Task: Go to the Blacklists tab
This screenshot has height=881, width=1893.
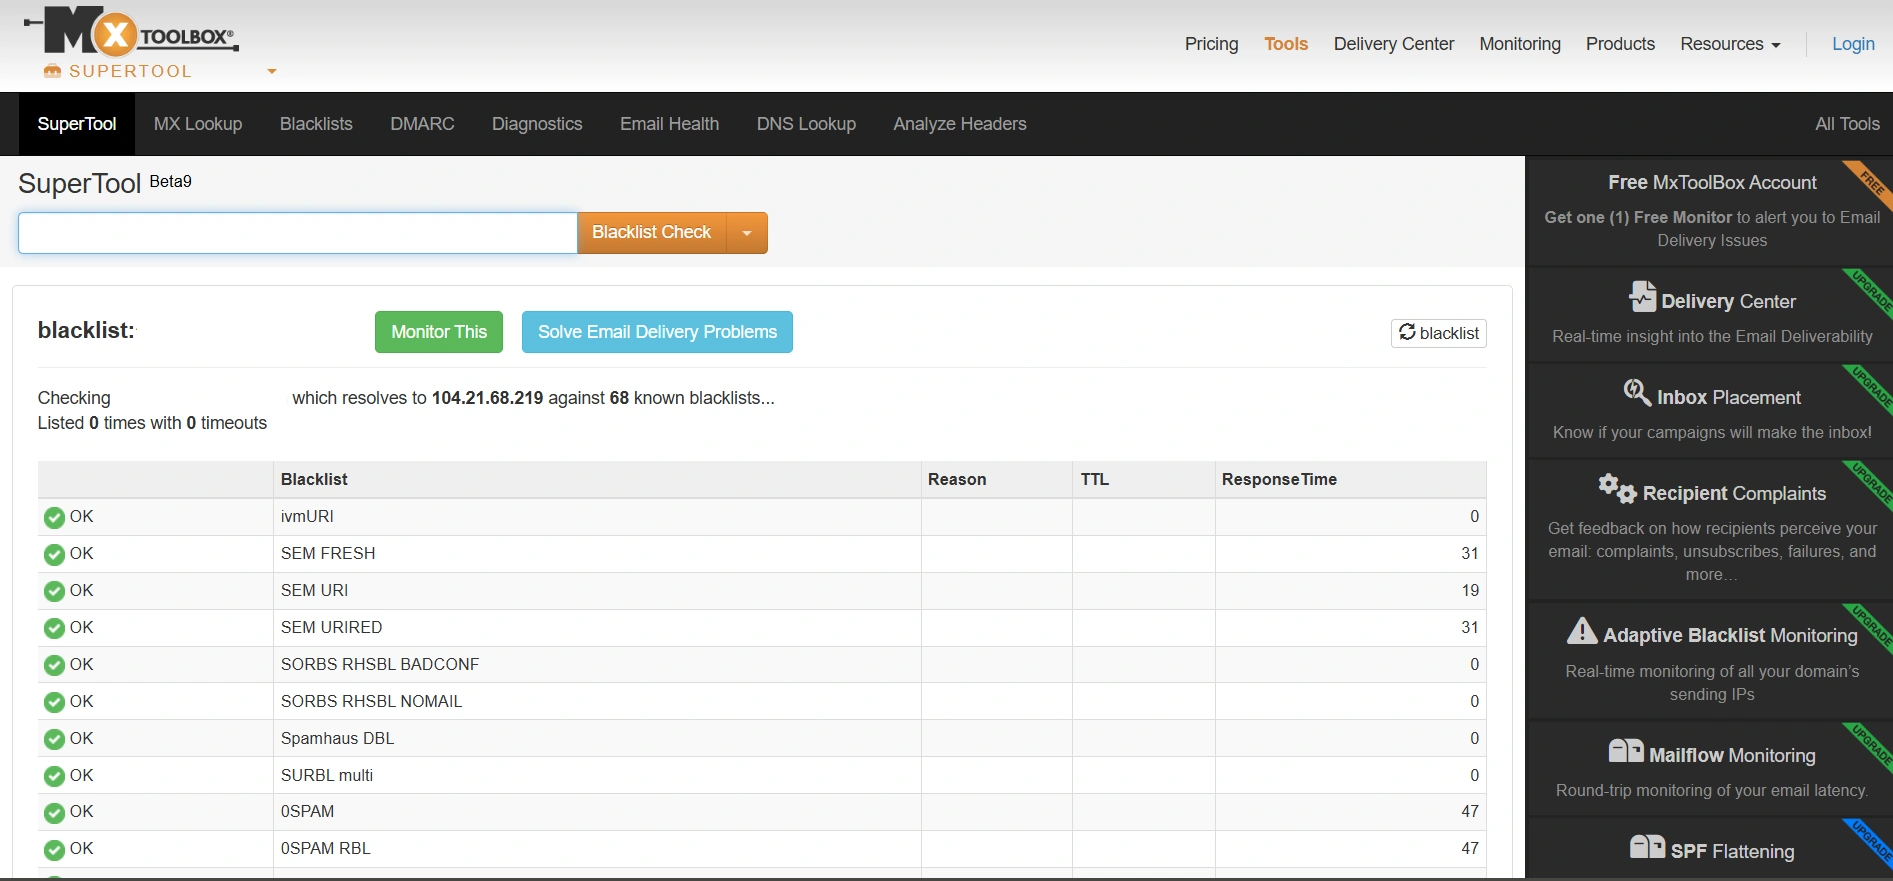Action: [316, 124]
